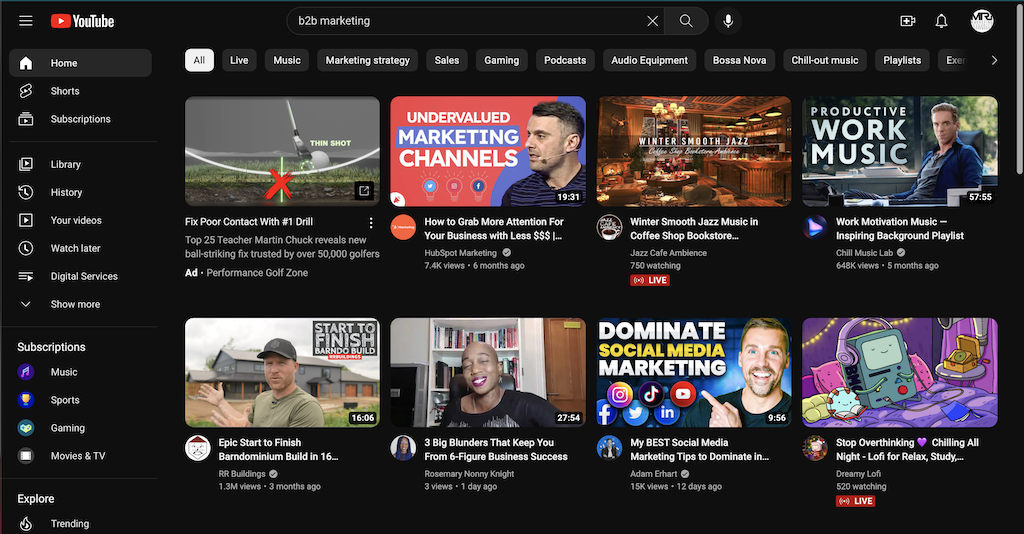Start voice search with microphone icon

728,21
